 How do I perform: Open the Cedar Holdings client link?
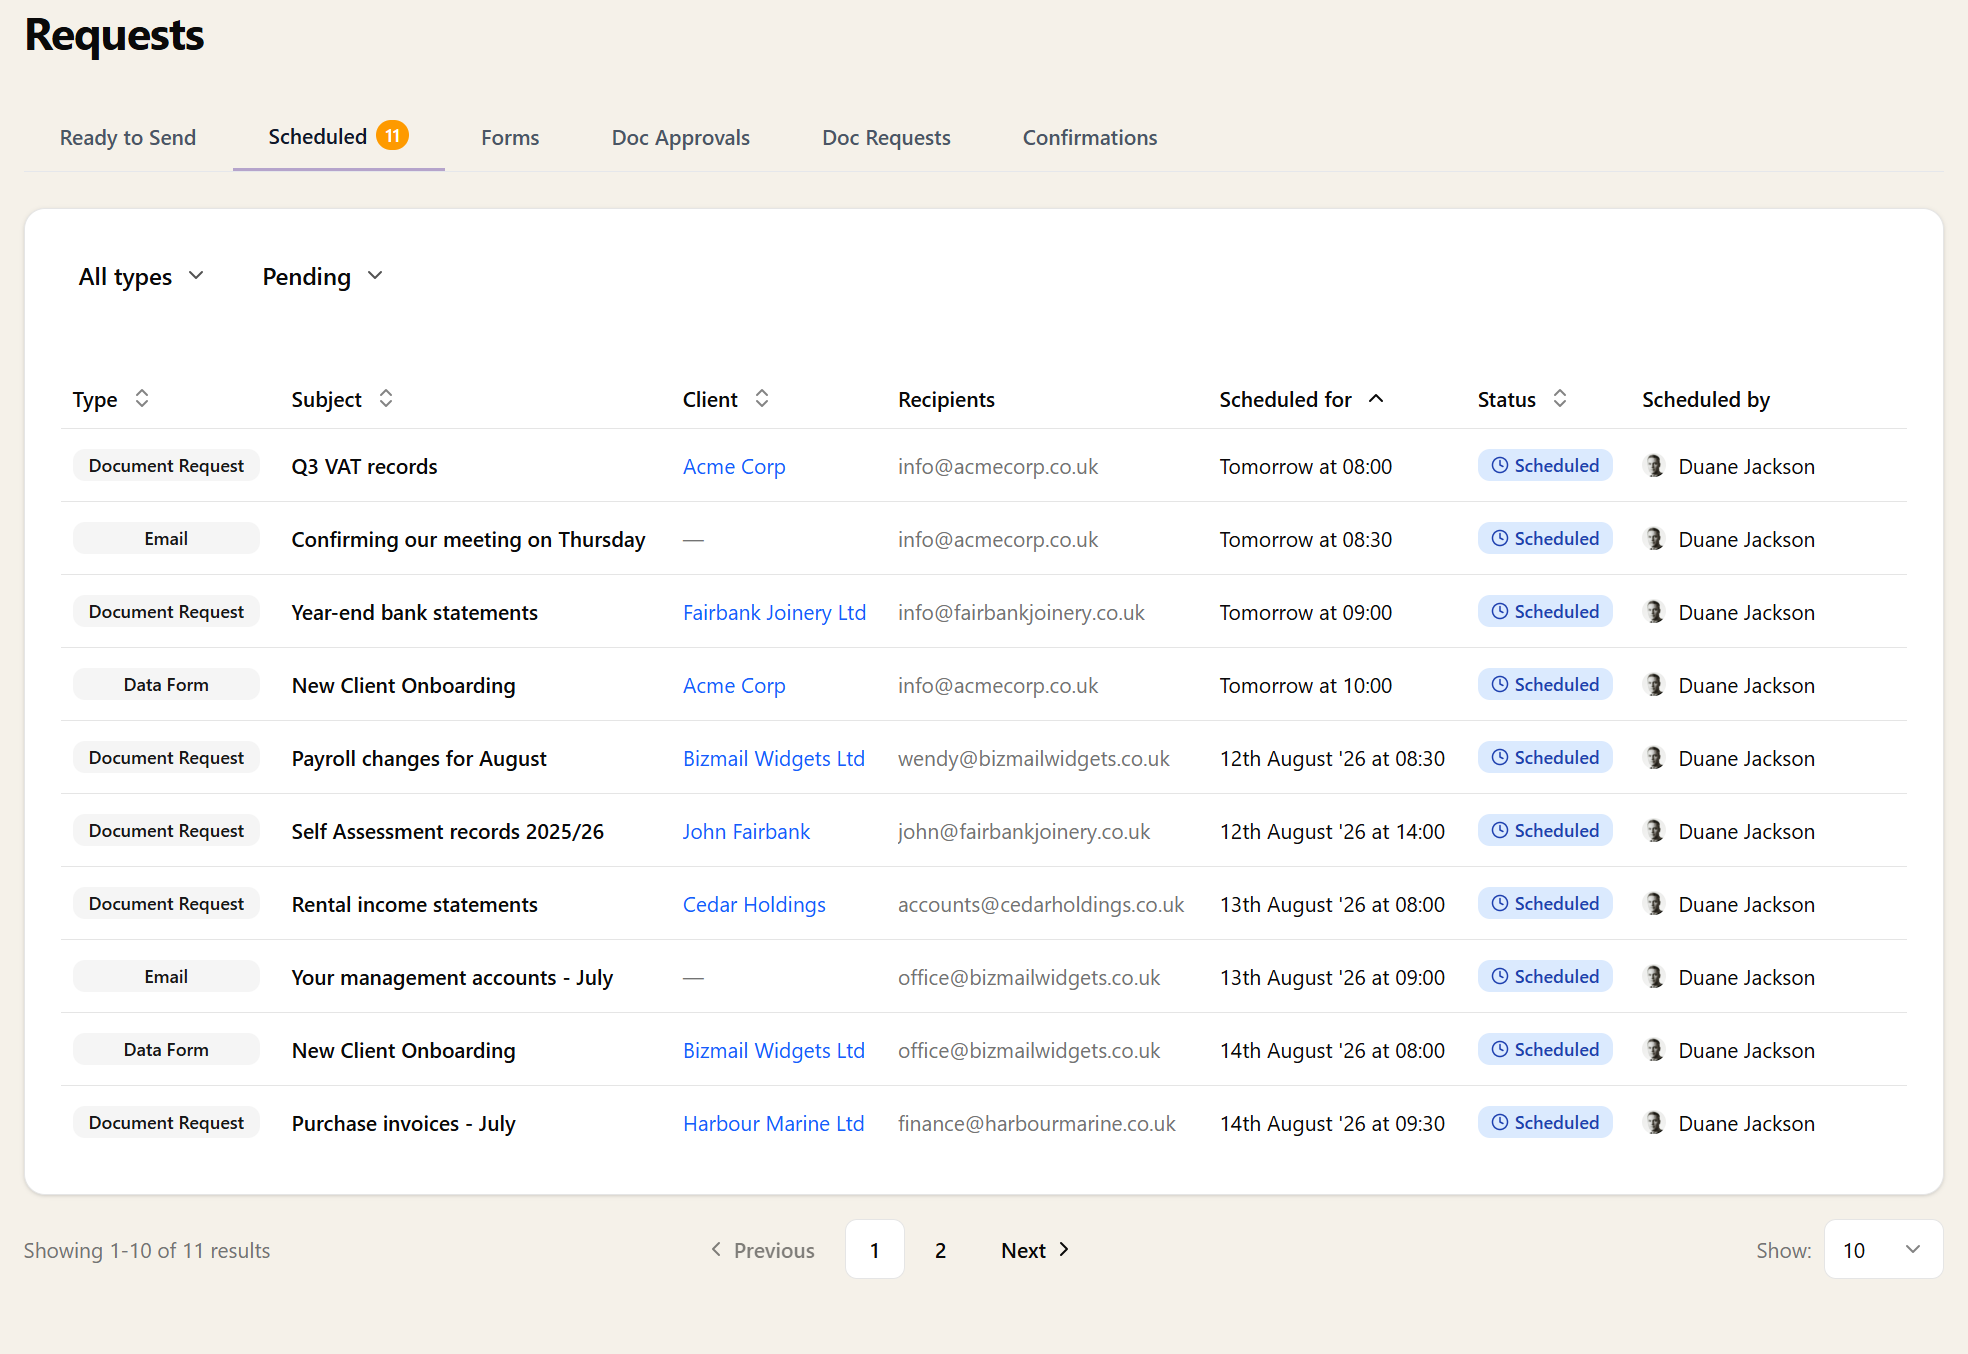coord(754,905)
